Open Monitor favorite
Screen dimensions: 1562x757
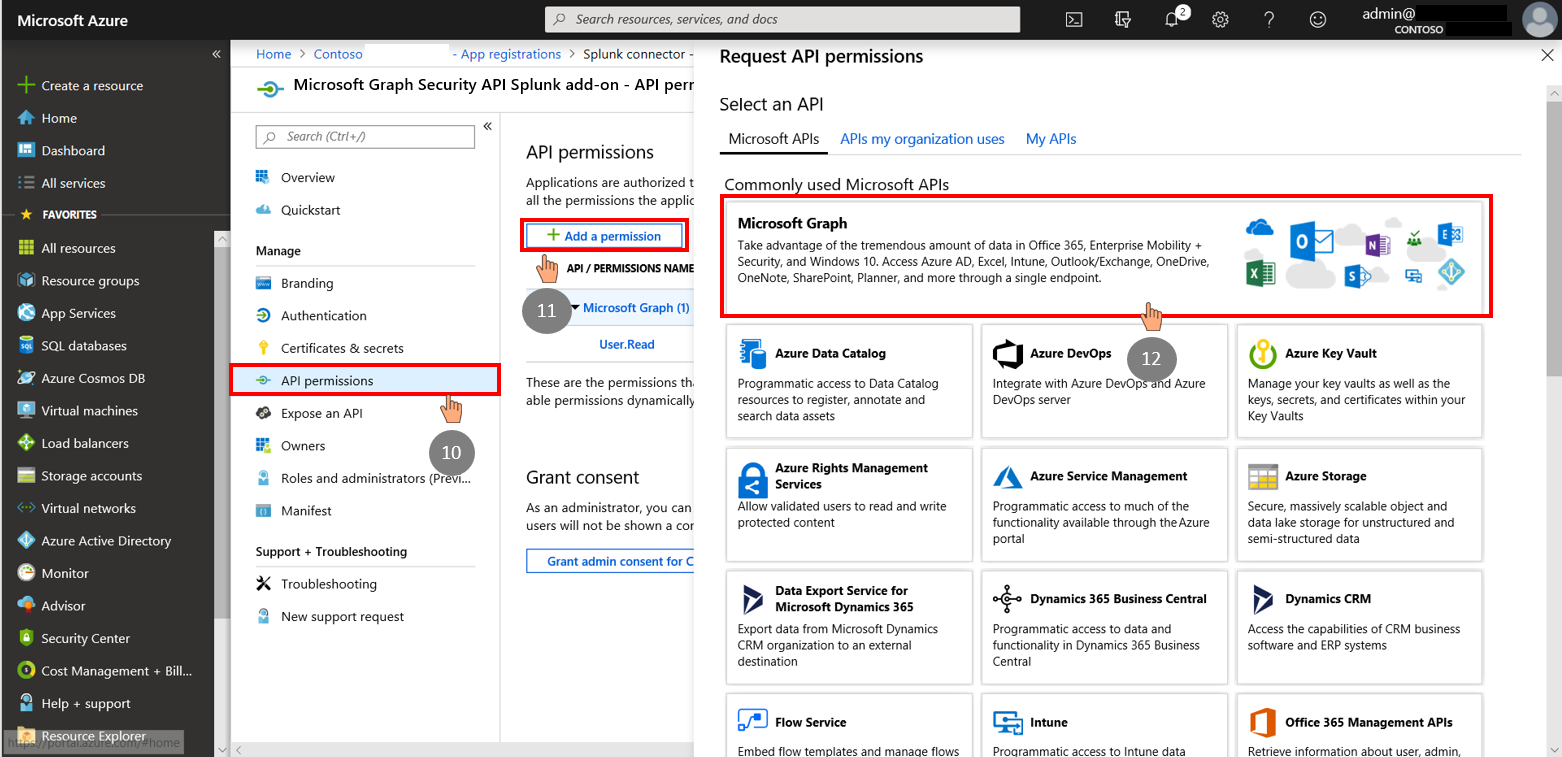point(65,573)
